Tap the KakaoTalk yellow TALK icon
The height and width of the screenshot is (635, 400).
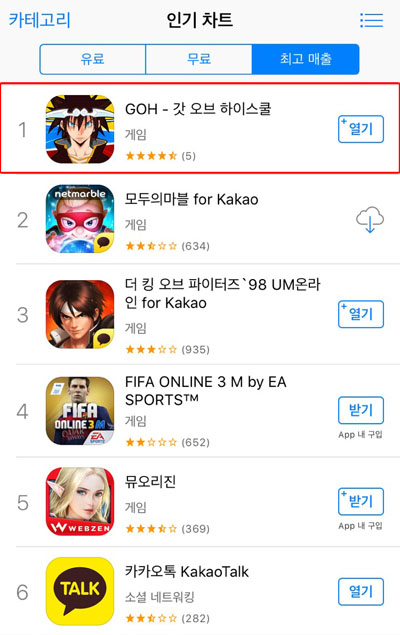point(80,591)
